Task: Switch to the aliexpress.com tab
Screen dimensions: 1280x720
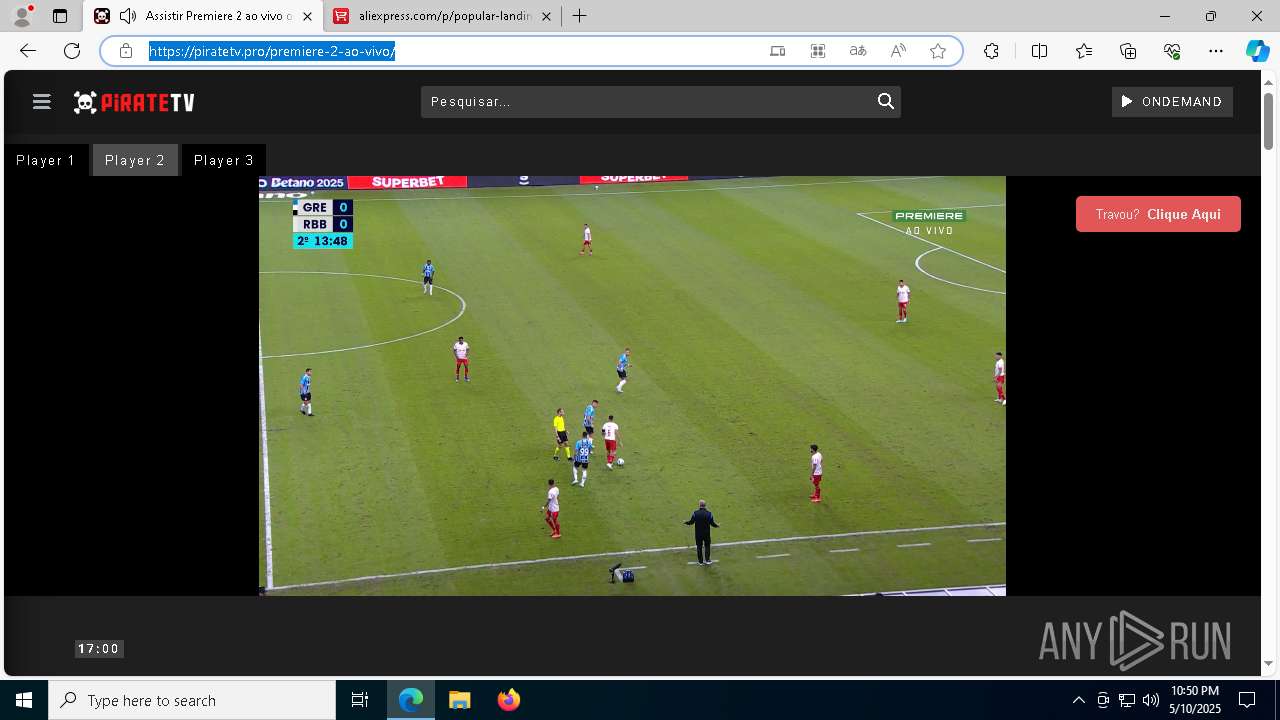Action: coord(444,16)
